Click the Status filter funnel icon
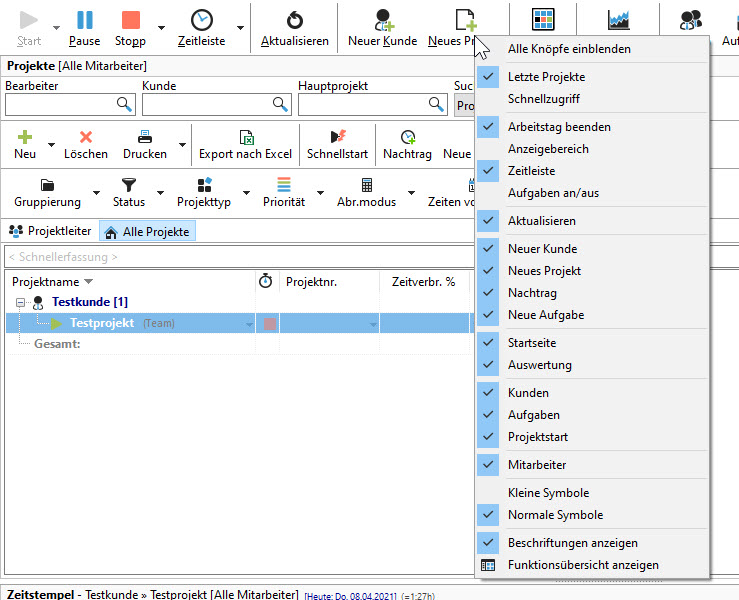This screenshot has height=600, width=739. click(x=129, y=185)
